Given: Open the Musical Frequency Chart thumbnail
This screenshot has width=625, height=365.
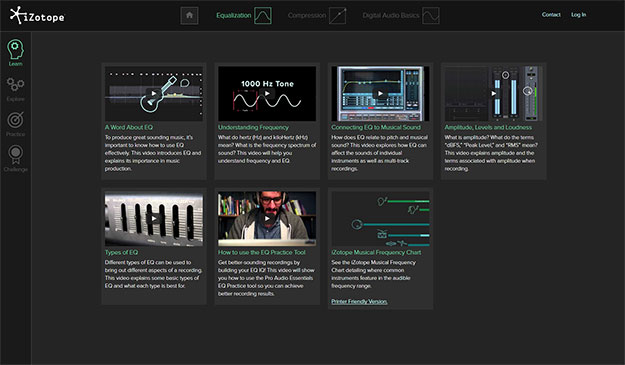Looking at the screenshot, I should click(380, 218).
